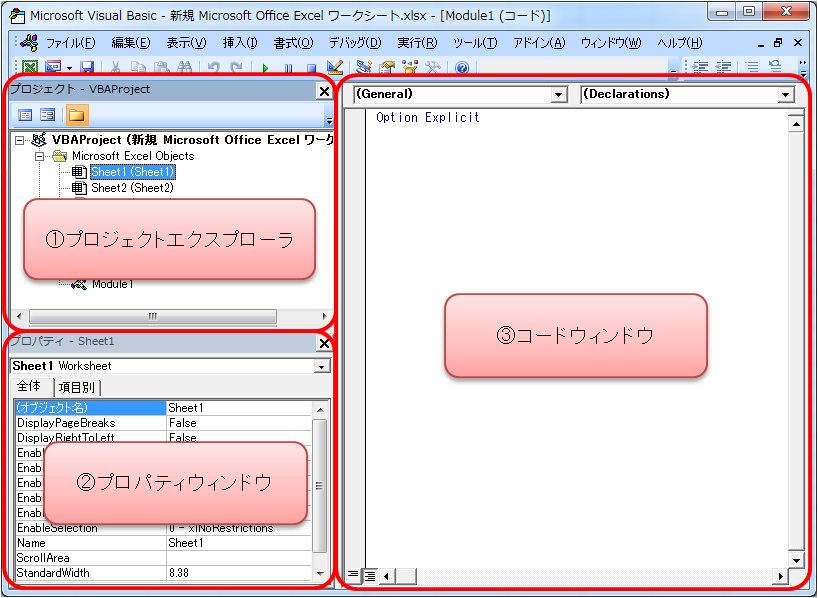Viewport: 818px width, 598px height.
Task: Click the Indent icon on Edit toolbar
Action: tap(700, 67)
